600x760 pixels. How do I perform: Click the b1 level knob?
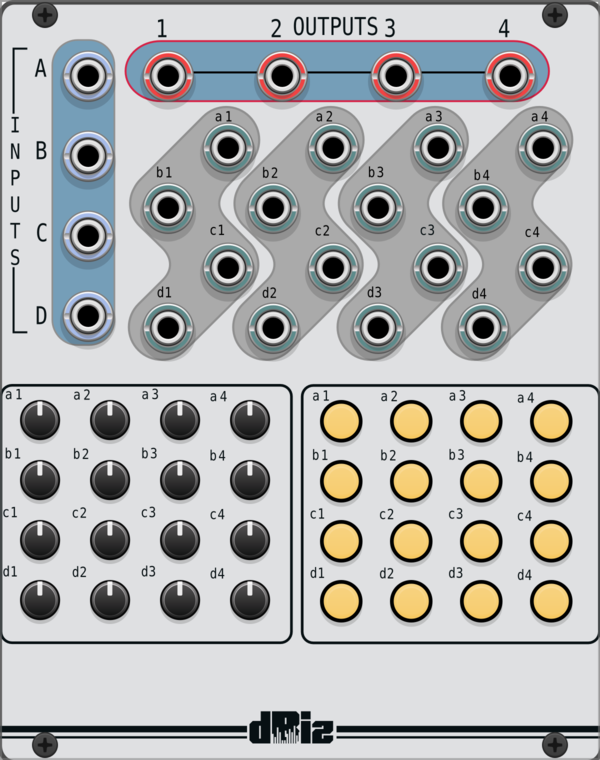click(x=40, y=480)
